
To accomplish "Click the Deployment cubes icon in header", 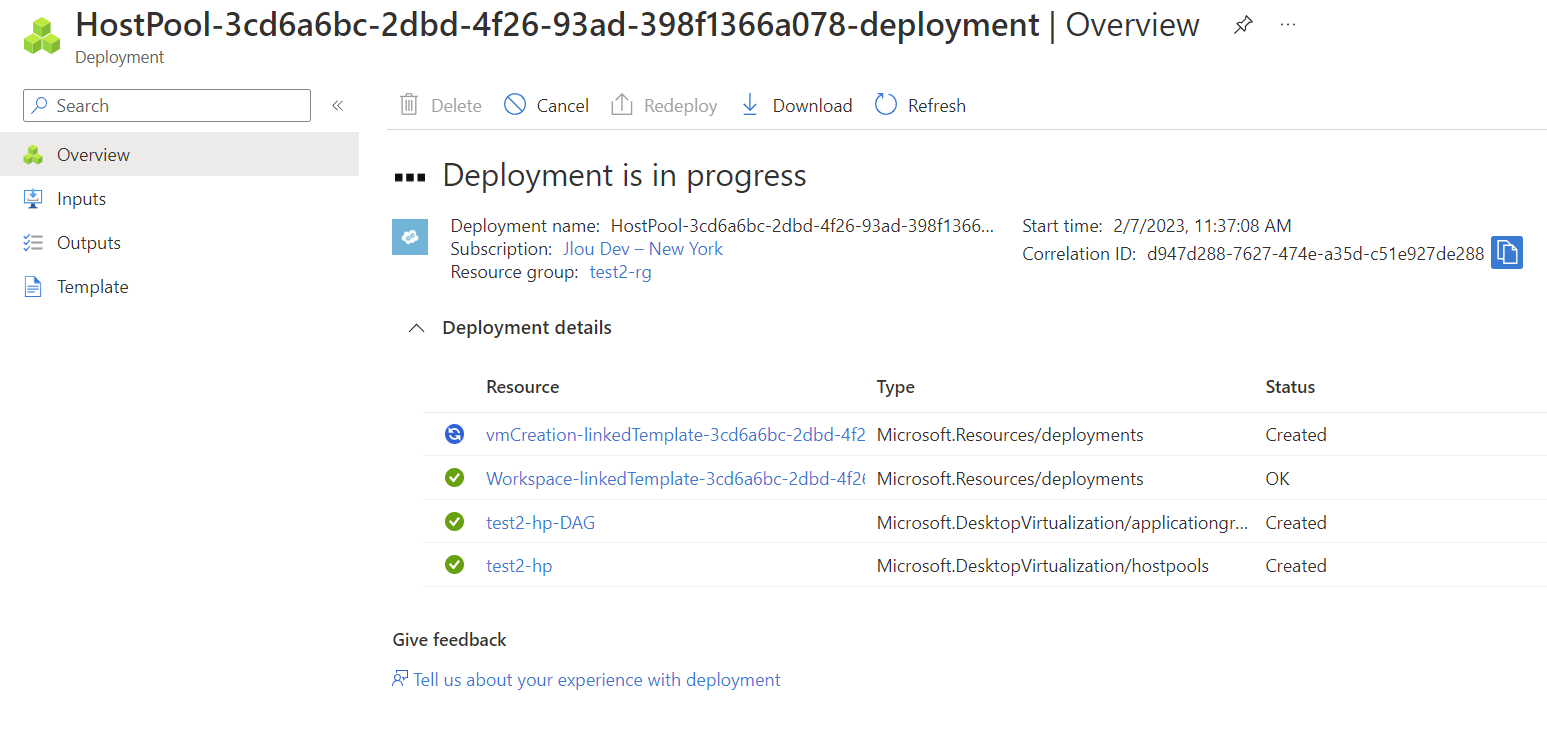I will 43,36.
